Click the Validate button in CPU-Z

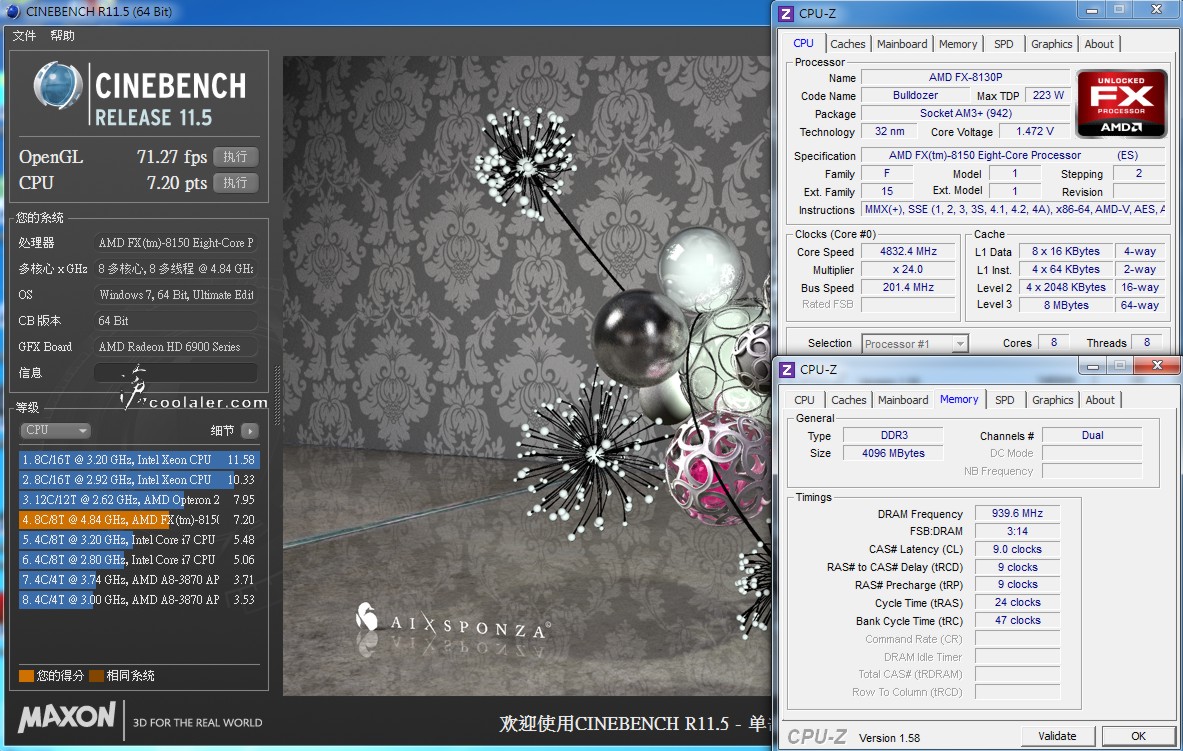(1057, 736)
